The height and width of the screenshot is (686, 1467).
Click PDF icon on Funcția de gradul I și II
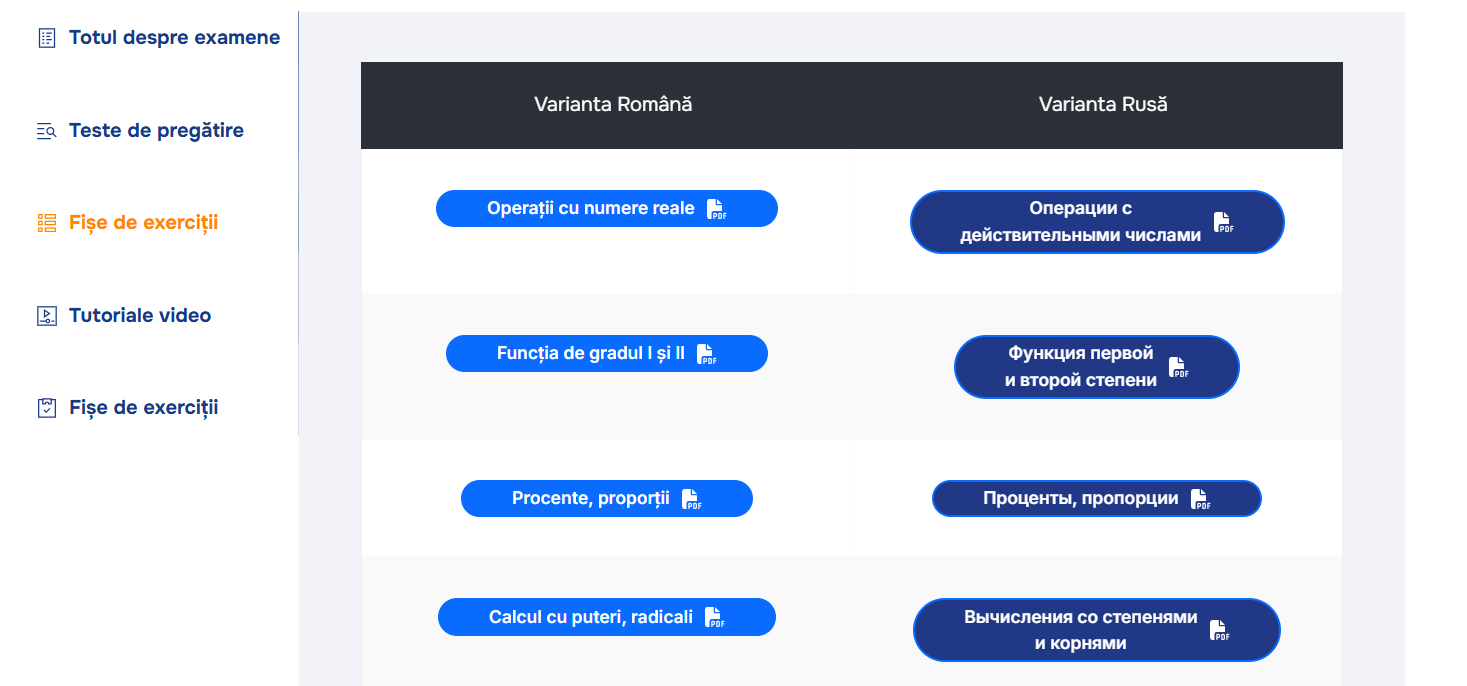[x=706, y=354]
